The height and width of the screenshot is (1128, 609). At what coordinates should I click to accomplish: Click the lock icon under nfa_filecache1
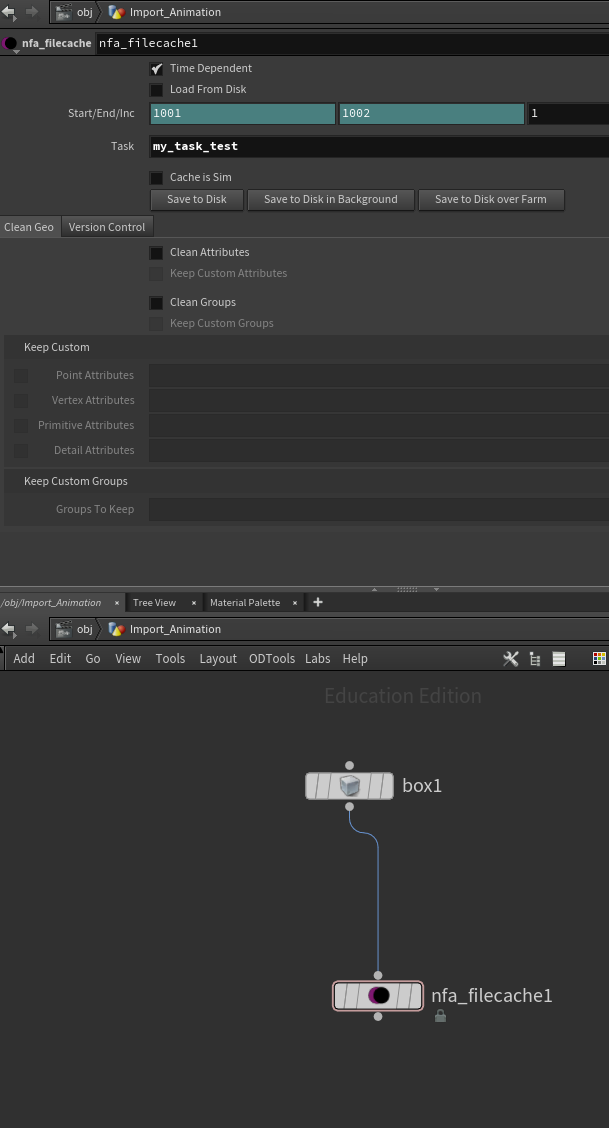coord(440,1016)
